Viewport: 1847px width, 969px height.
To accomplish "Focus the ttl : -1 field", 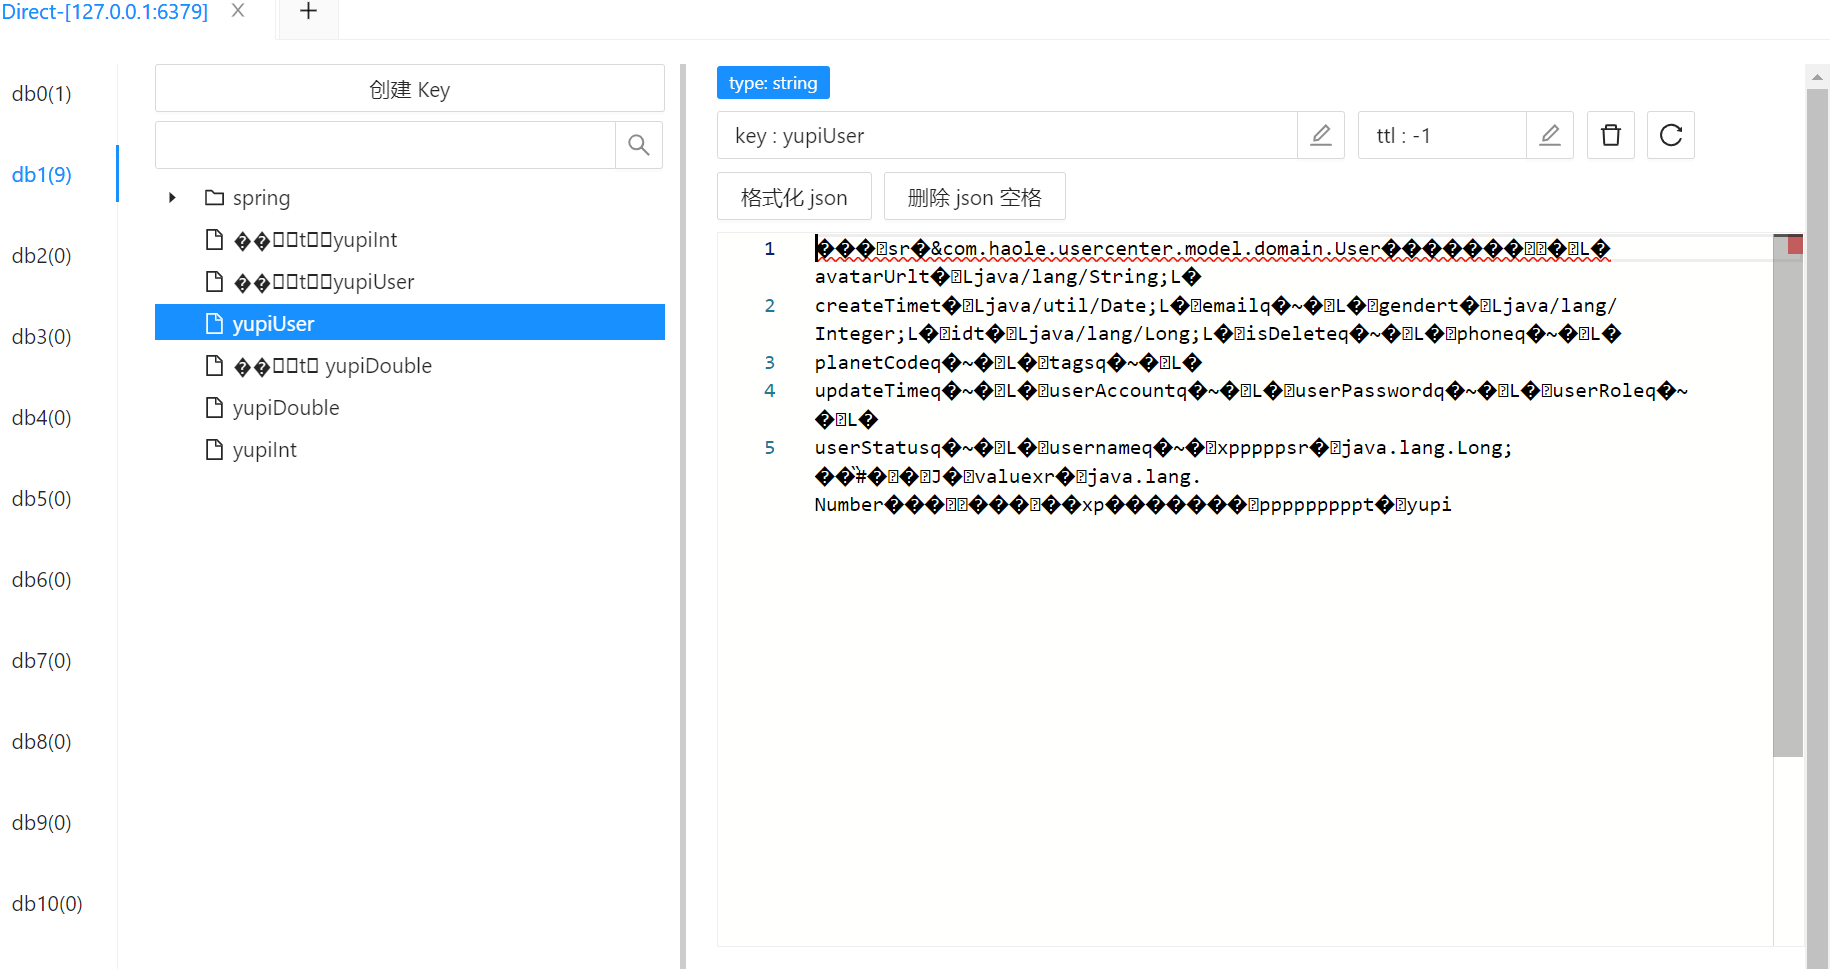I will (1442, 135).
